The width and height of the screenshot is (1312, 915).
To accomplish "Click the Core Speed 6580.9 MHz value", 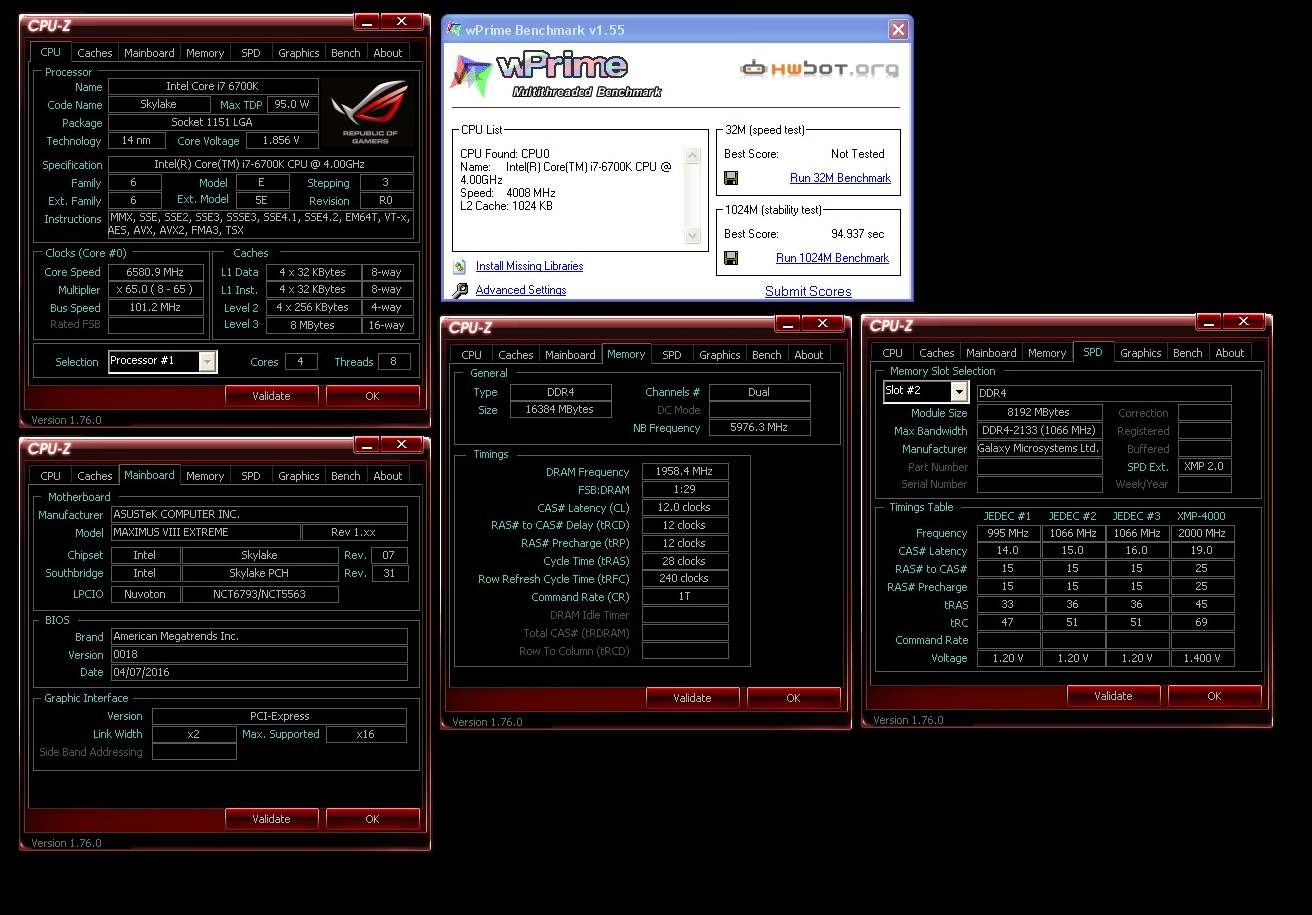I will 156,272.
